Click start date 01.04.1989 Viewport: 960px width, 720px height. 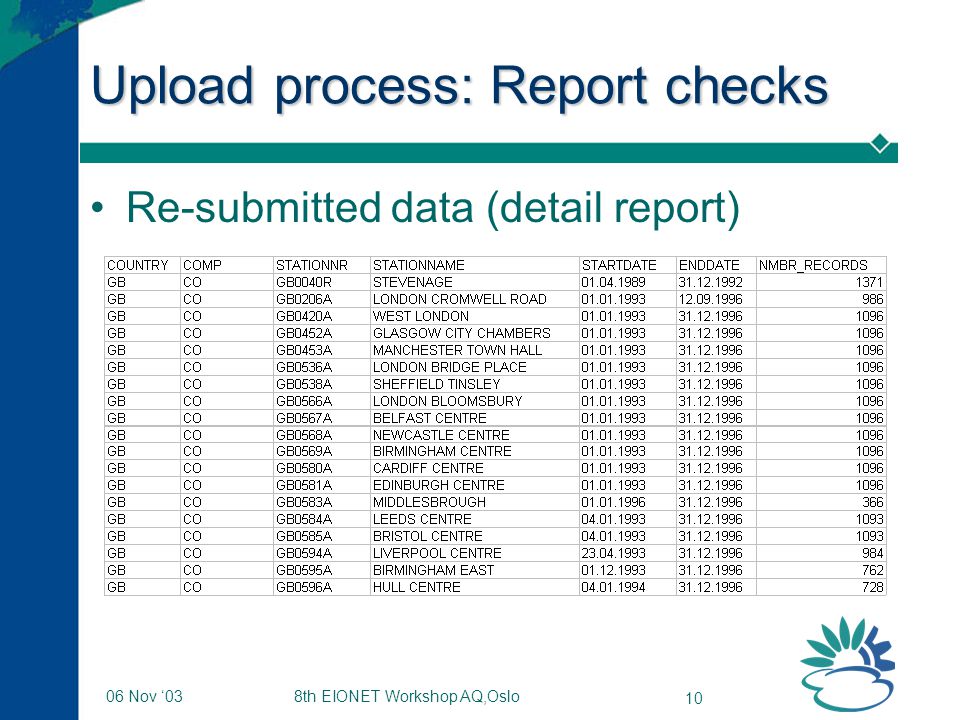(613, 282)
